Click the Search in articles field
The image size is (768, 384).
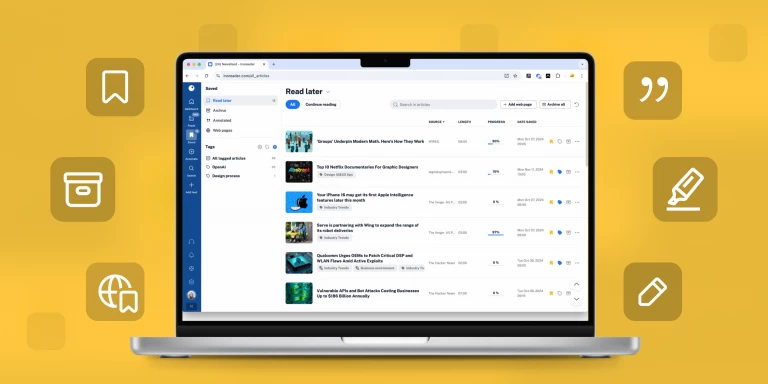(443, 104)
